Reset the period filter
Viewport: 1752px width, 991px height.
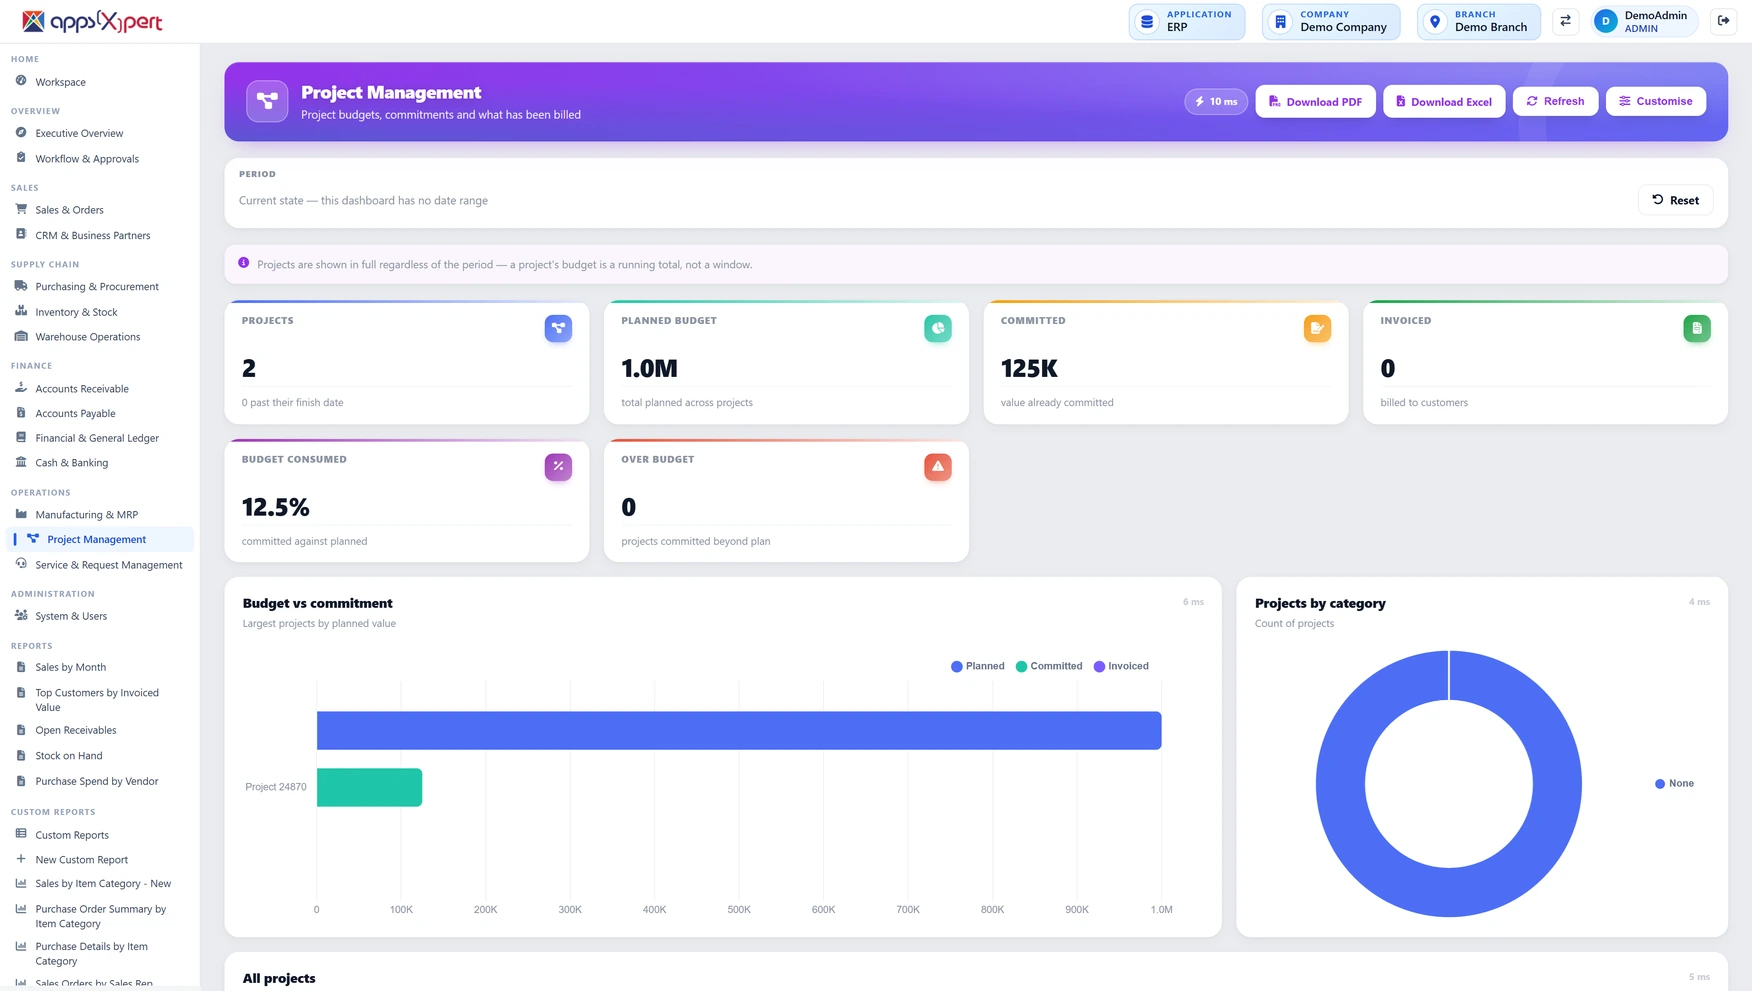point(1675,200)
